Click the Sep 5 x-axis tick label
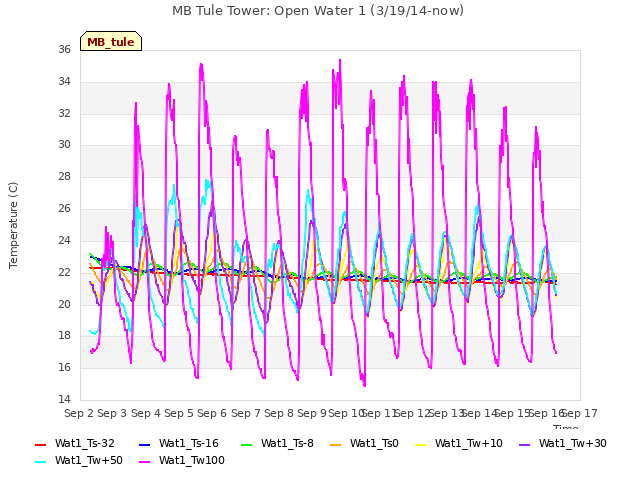Screen dimensions: 640x480 pyautogui.click(x=179, y=413)
